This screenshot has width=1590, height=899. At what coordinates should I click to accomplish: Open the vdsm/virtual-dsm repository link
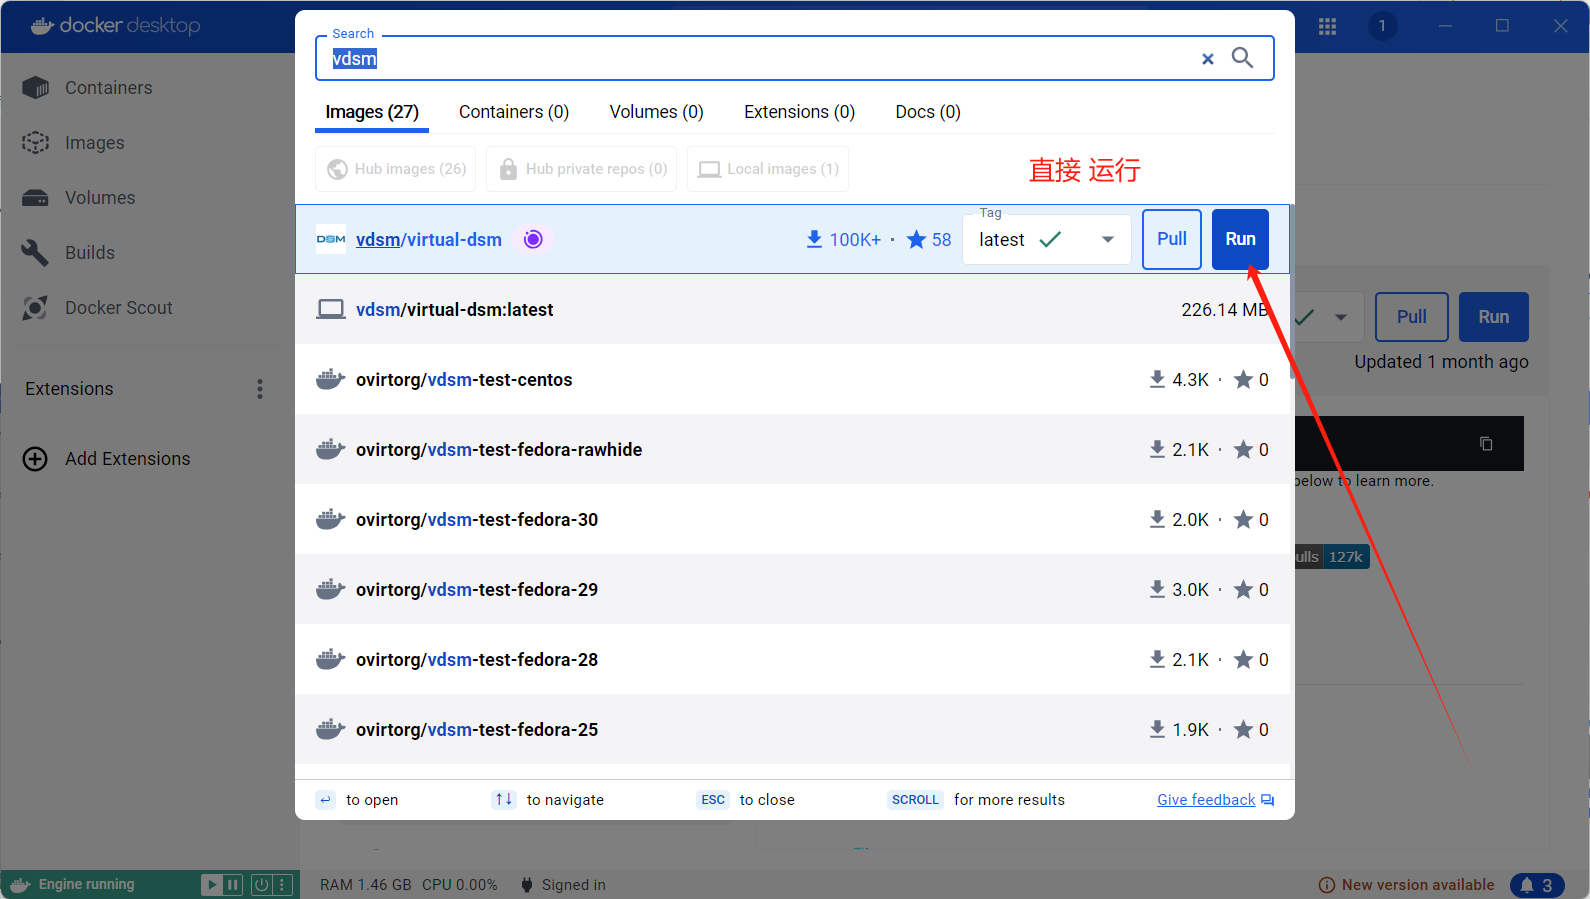[429, 239]
